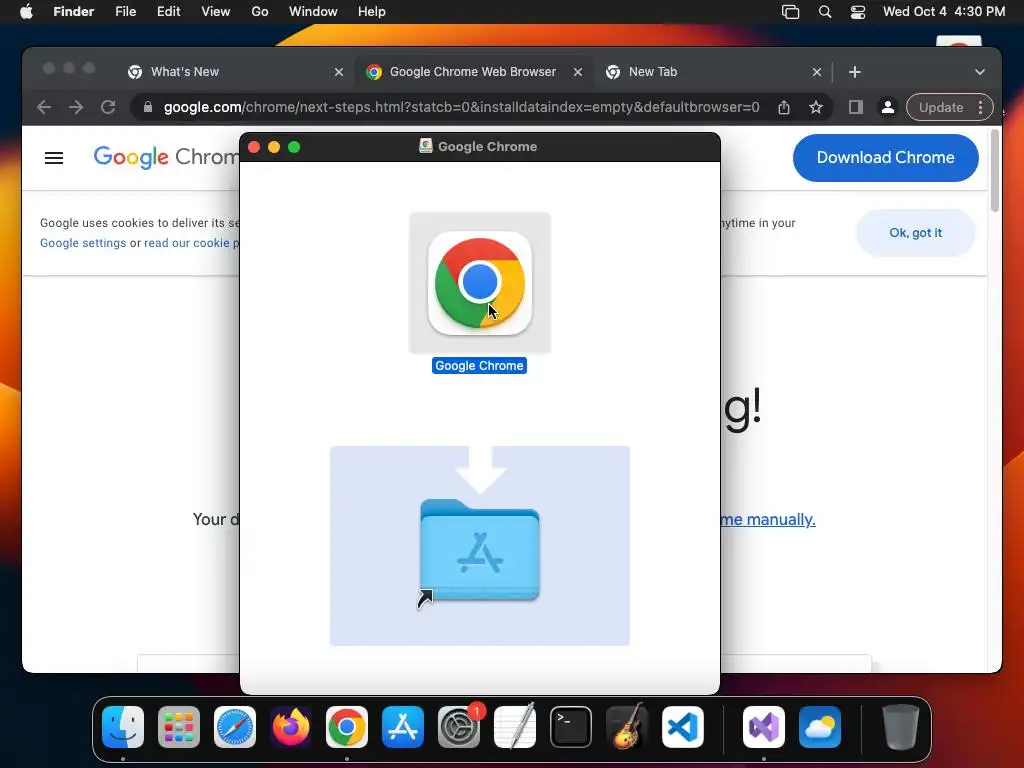Bookmark the page with the star icon
Screen dimensions: 1024x768
(816, 107)
